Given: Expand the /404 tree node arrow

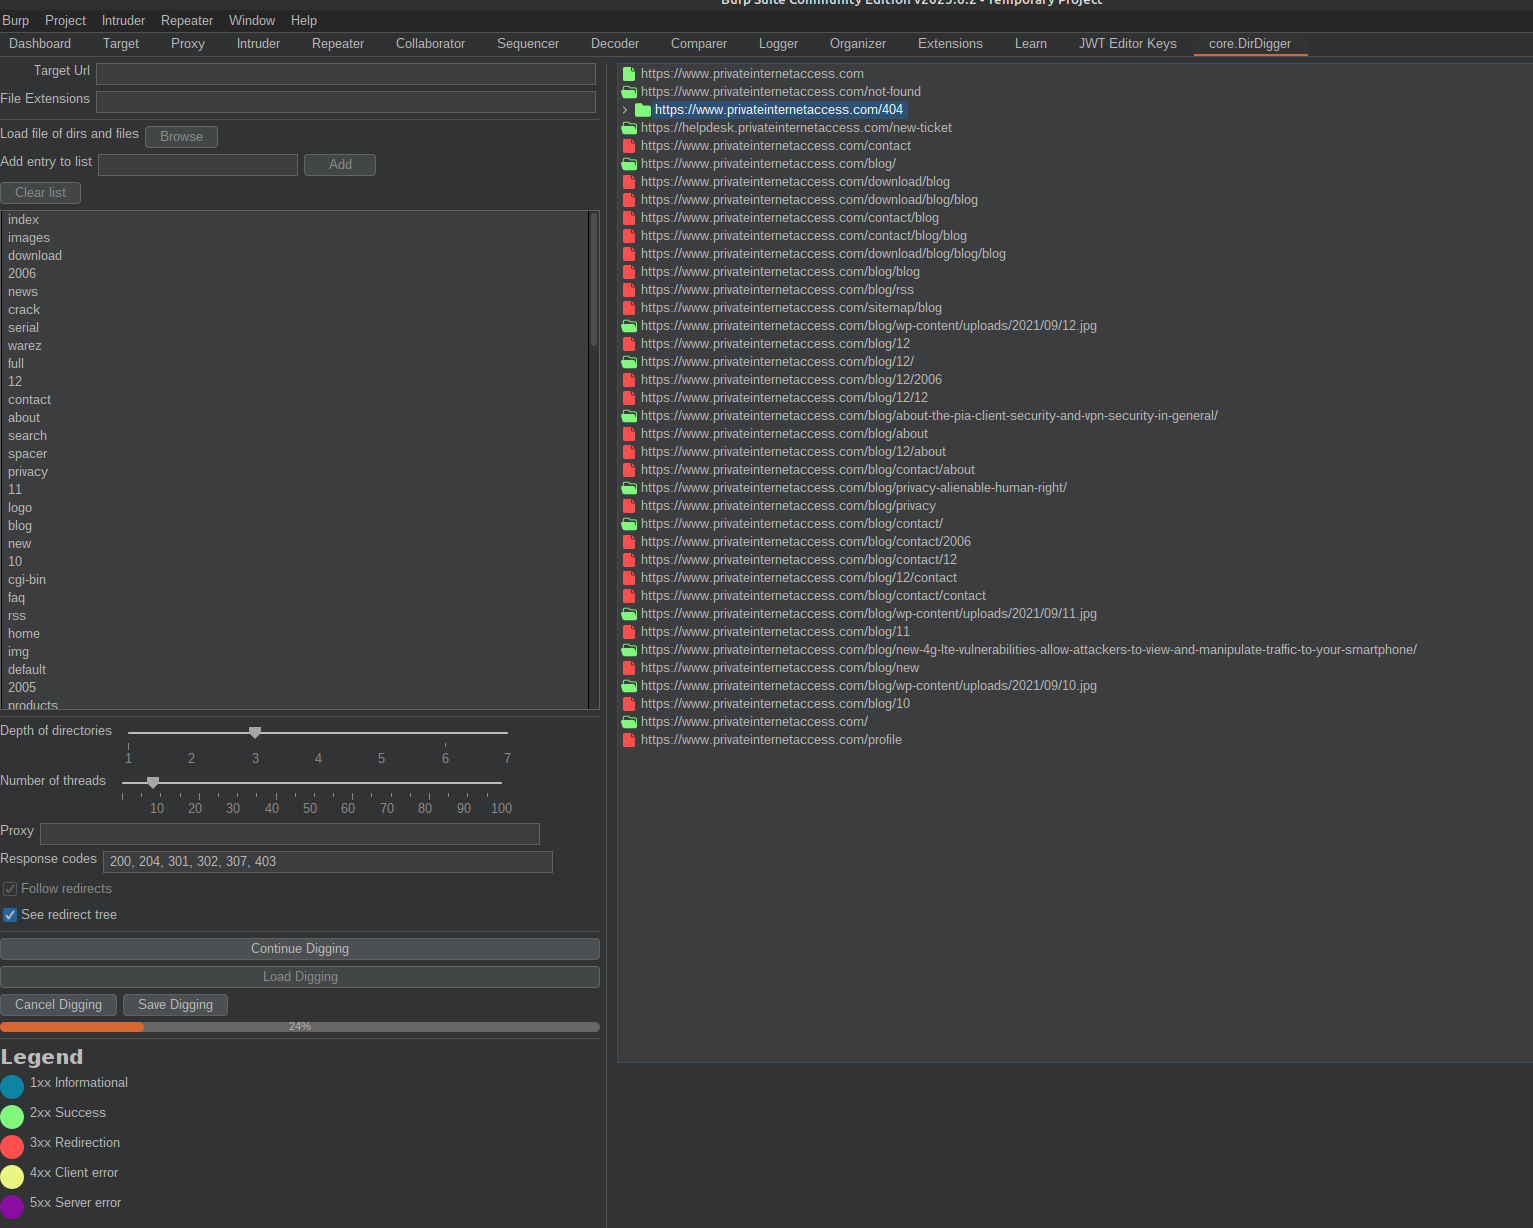Looking at the screenshot, I should point(625,110).
